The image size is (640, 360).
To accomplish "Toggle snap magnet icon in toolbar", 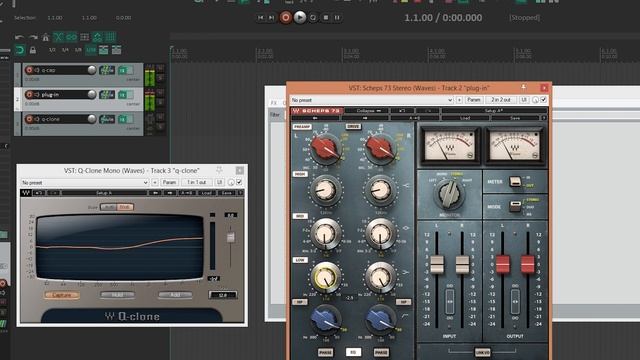I will [x=20, y=50].
